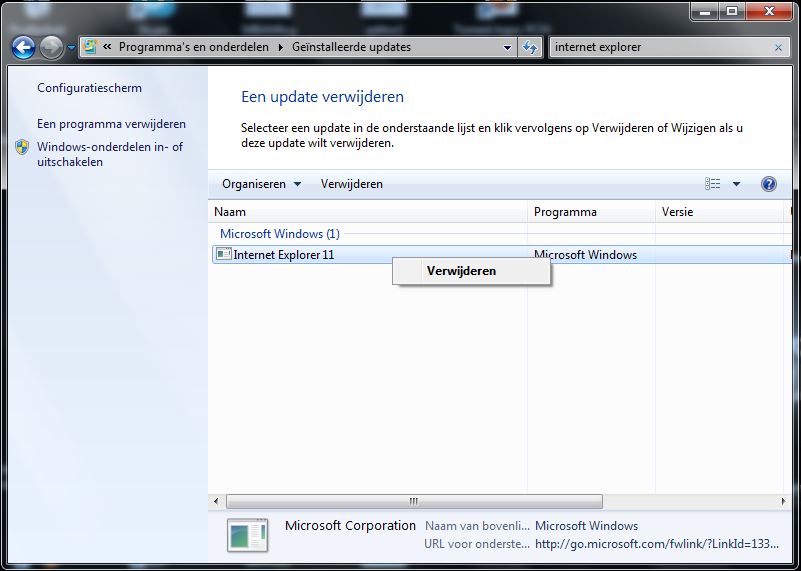Viewport: 801px width, 571px height.
Task: Click the Back navigation arrow button
Action: [x=23, y=47]
